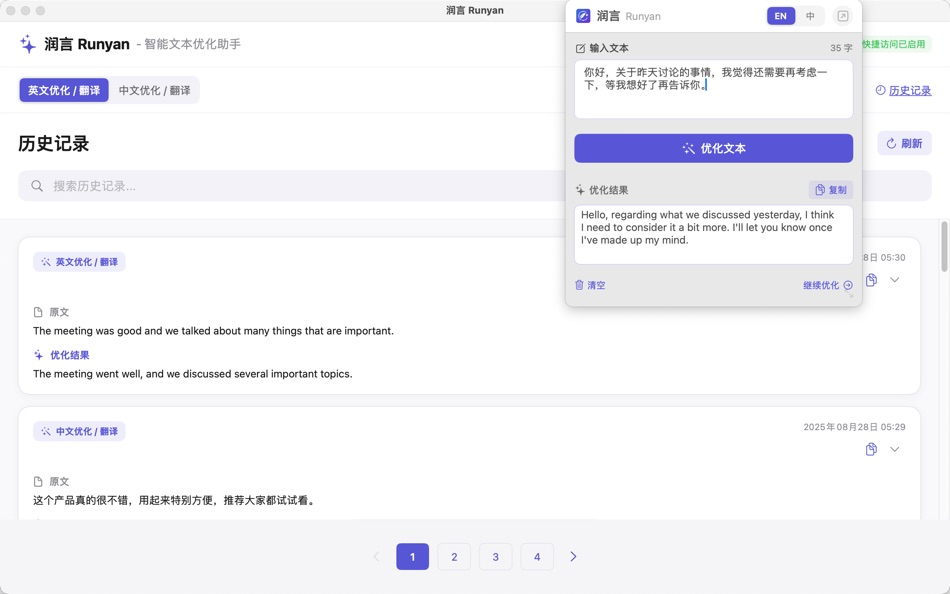Switch to the 中文优化 / 翻译 tab
The width and height of the screenshot is (950, 594).
155,89
